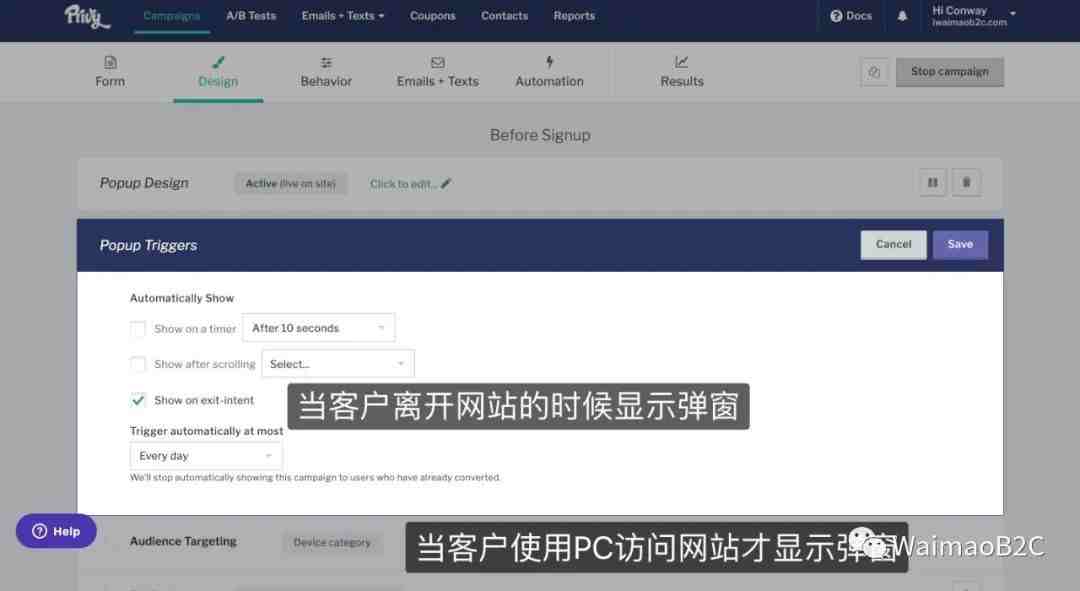Viewport: 1080px width, 591px height.
Task: Open the campaign Emails + Texts tab
Action: tap(437, 72)
